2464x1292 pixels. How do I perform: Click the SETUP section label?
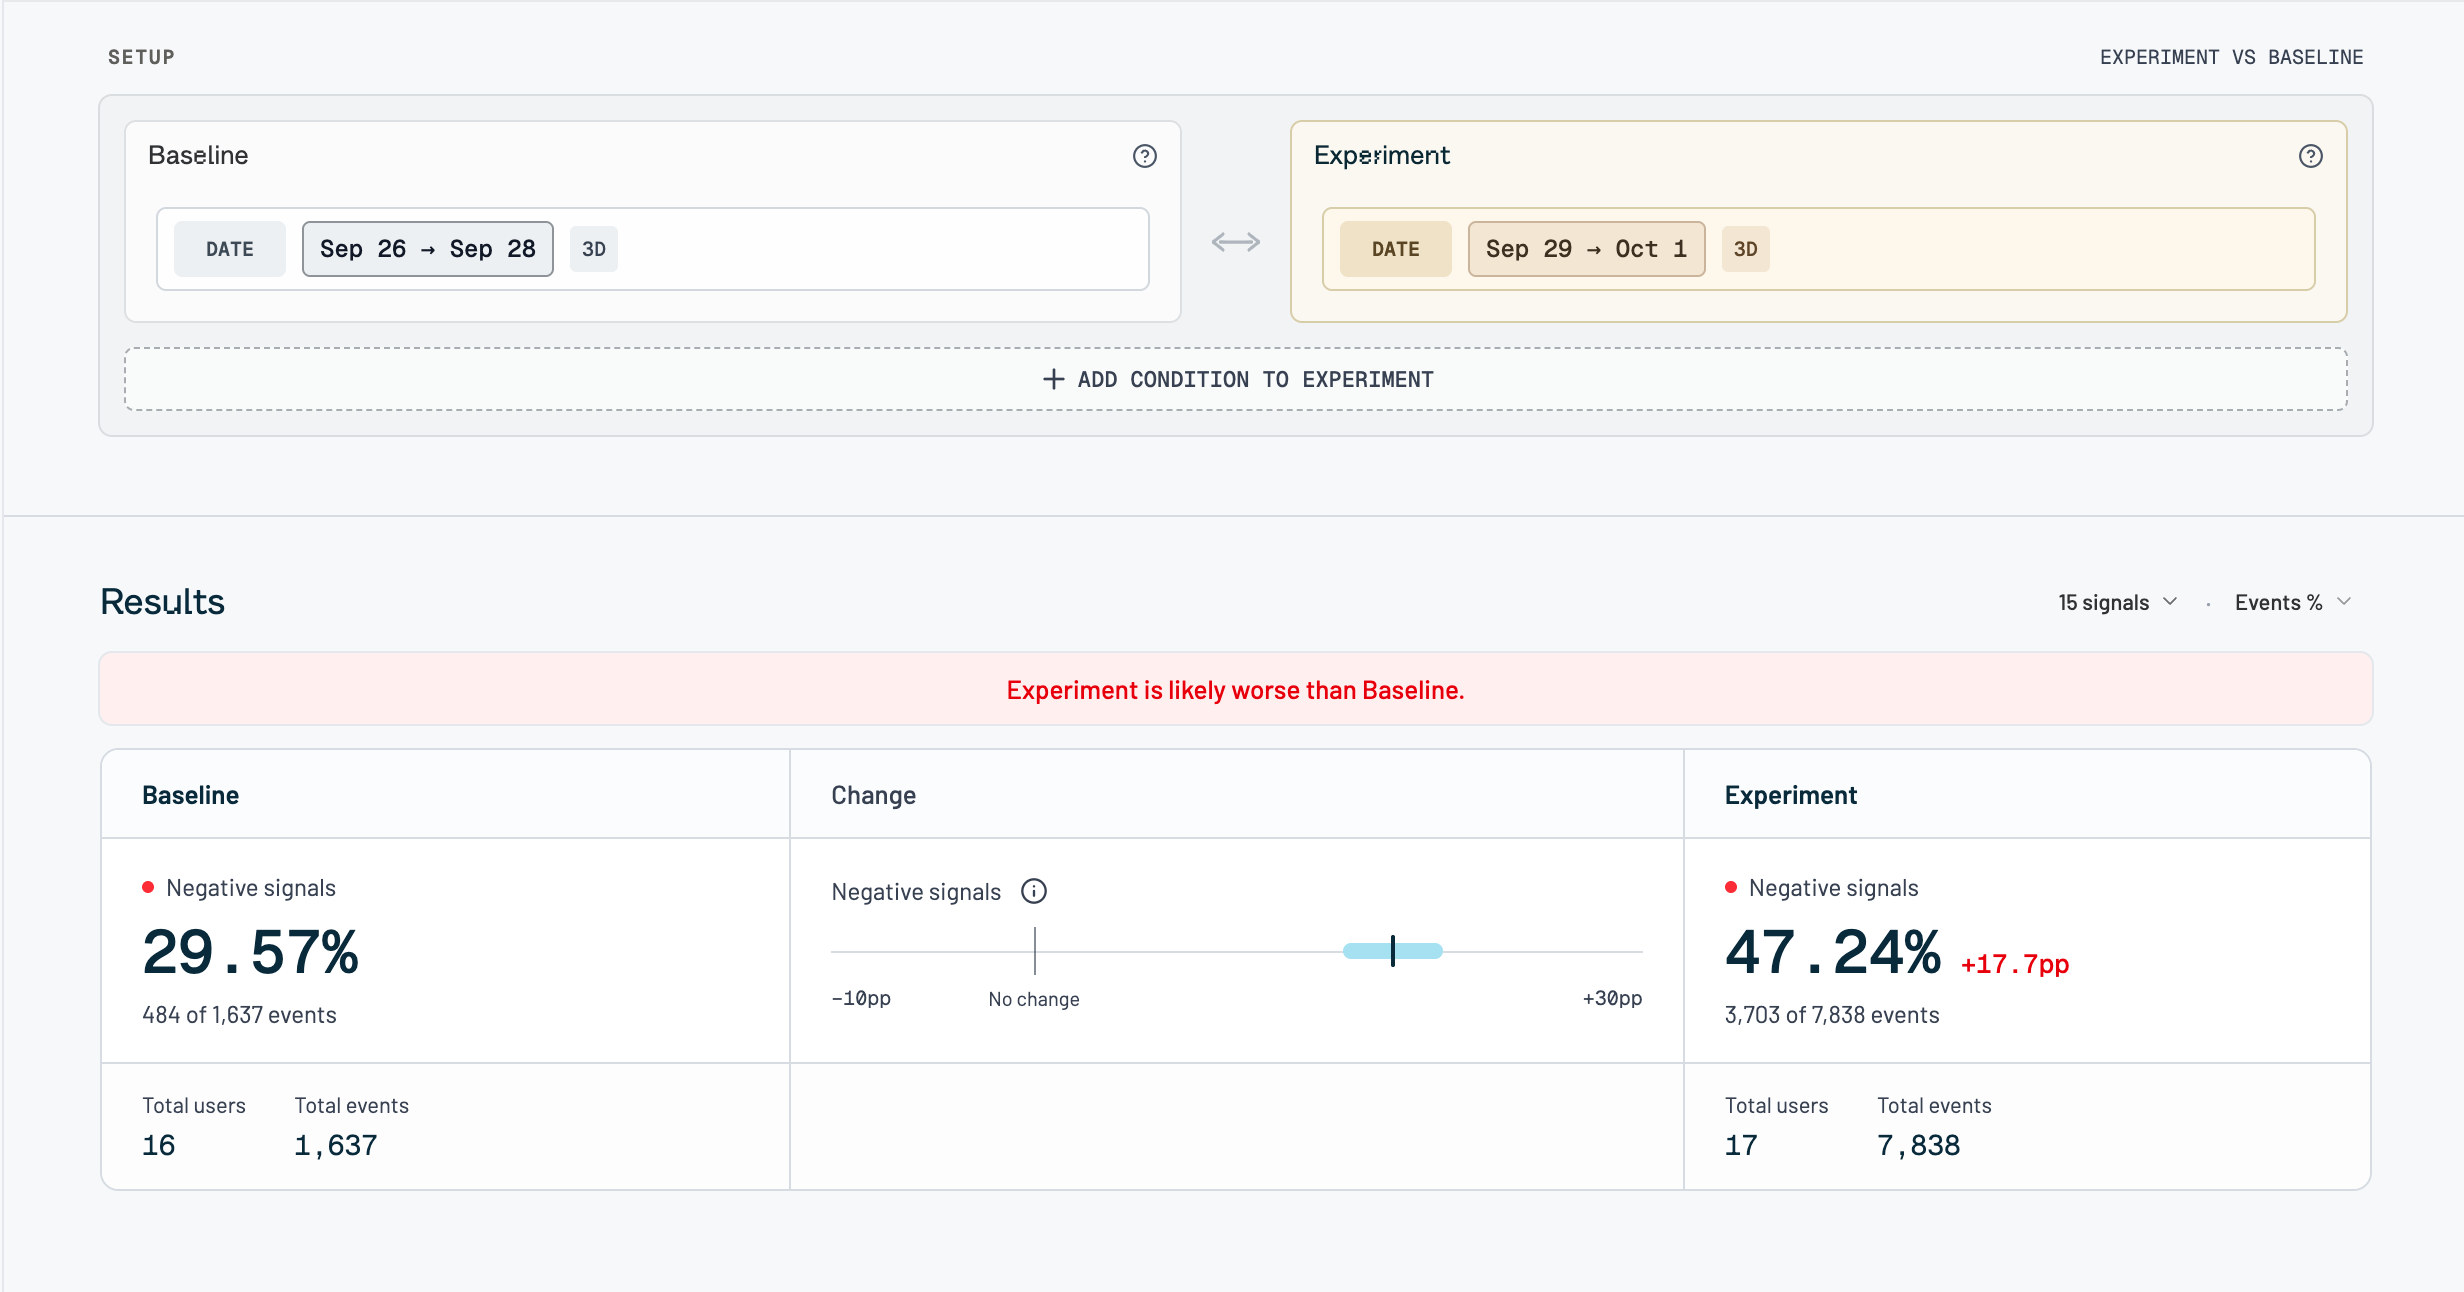(141, 57)
